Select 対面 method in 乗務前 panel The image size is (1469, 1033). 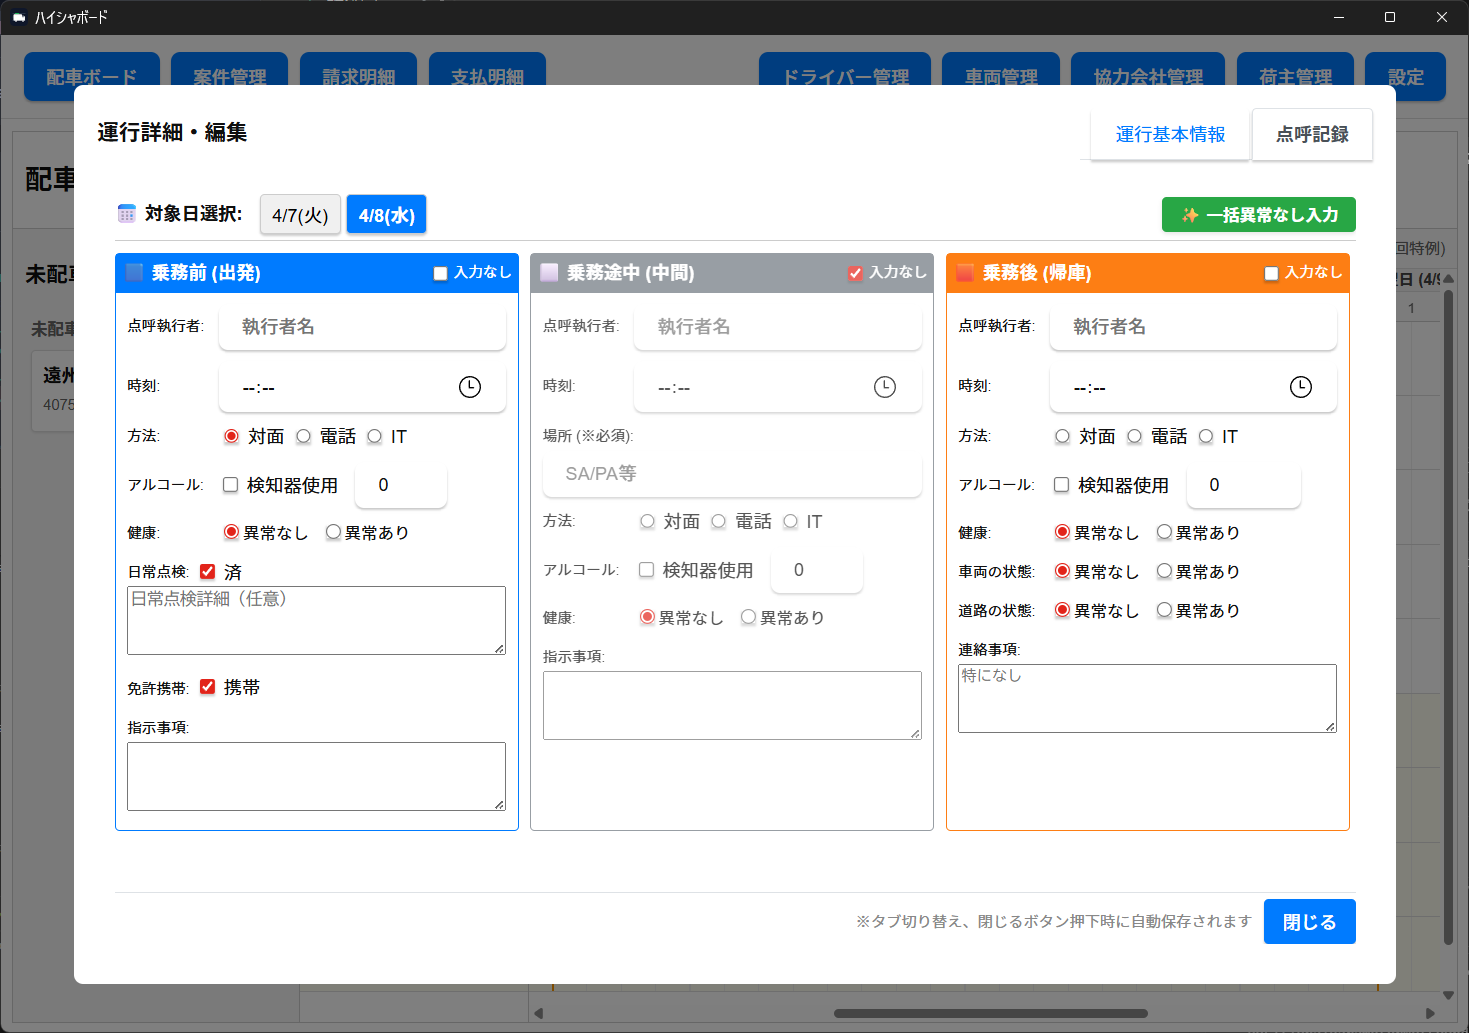coord(231,436)
